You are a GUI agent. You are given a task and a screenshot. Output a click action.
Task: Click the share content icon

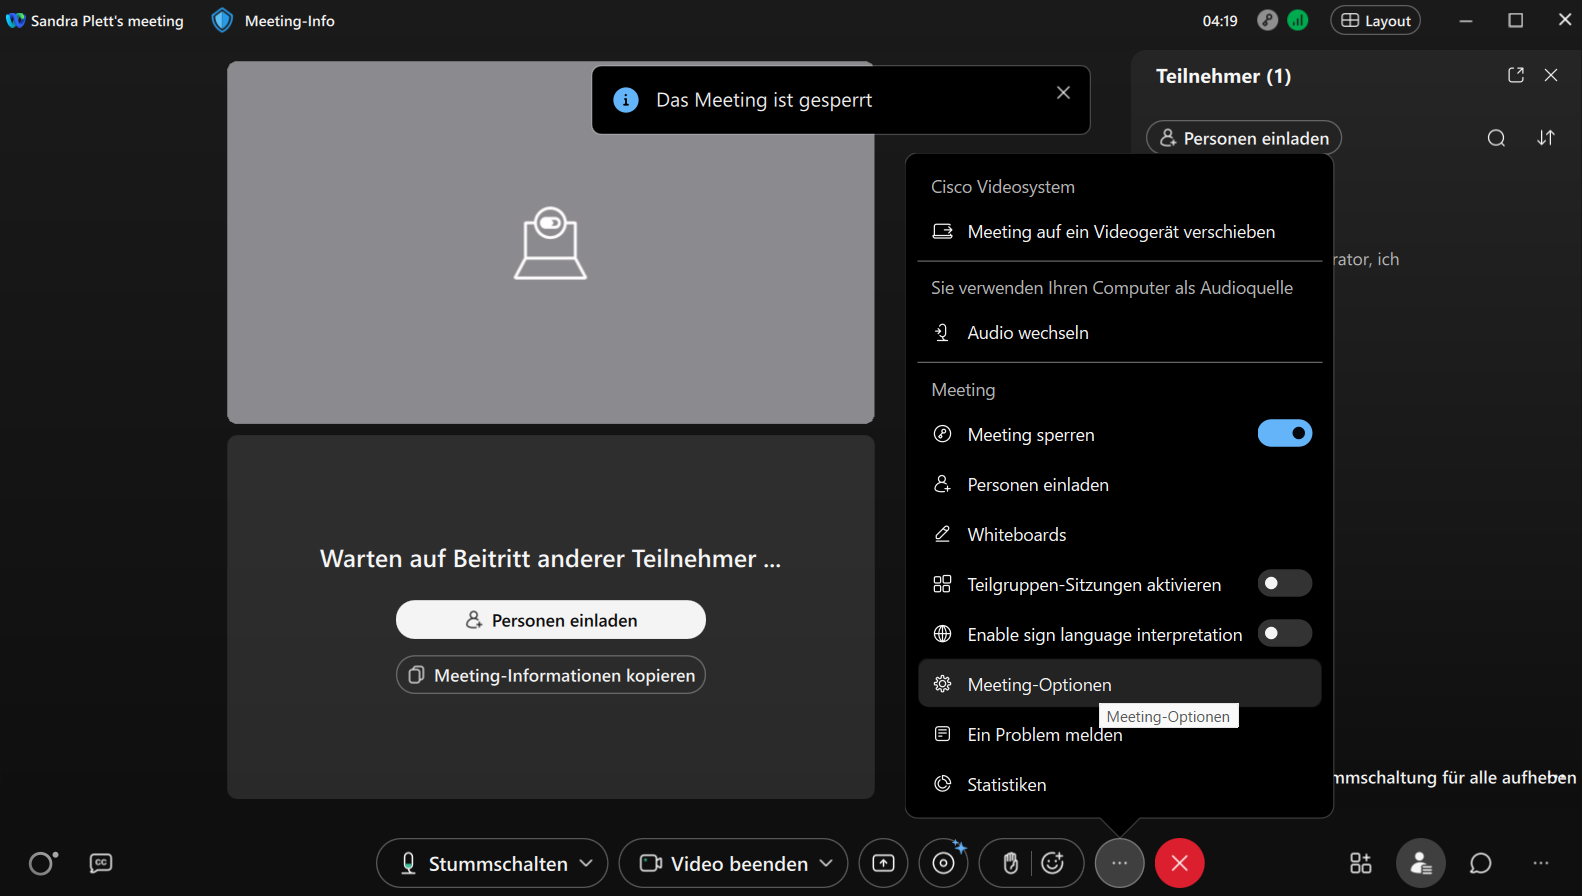[x=883, y=863]
